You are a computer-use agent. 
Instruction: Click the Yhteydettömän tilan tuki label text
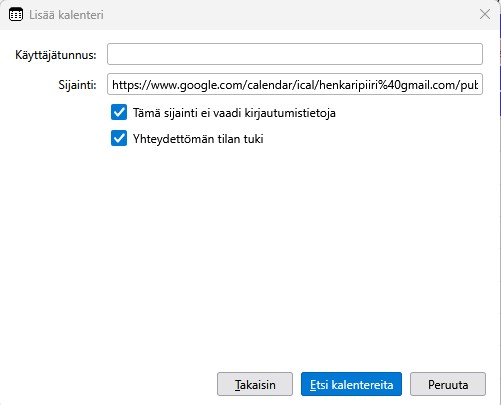(x=198, y=139)
